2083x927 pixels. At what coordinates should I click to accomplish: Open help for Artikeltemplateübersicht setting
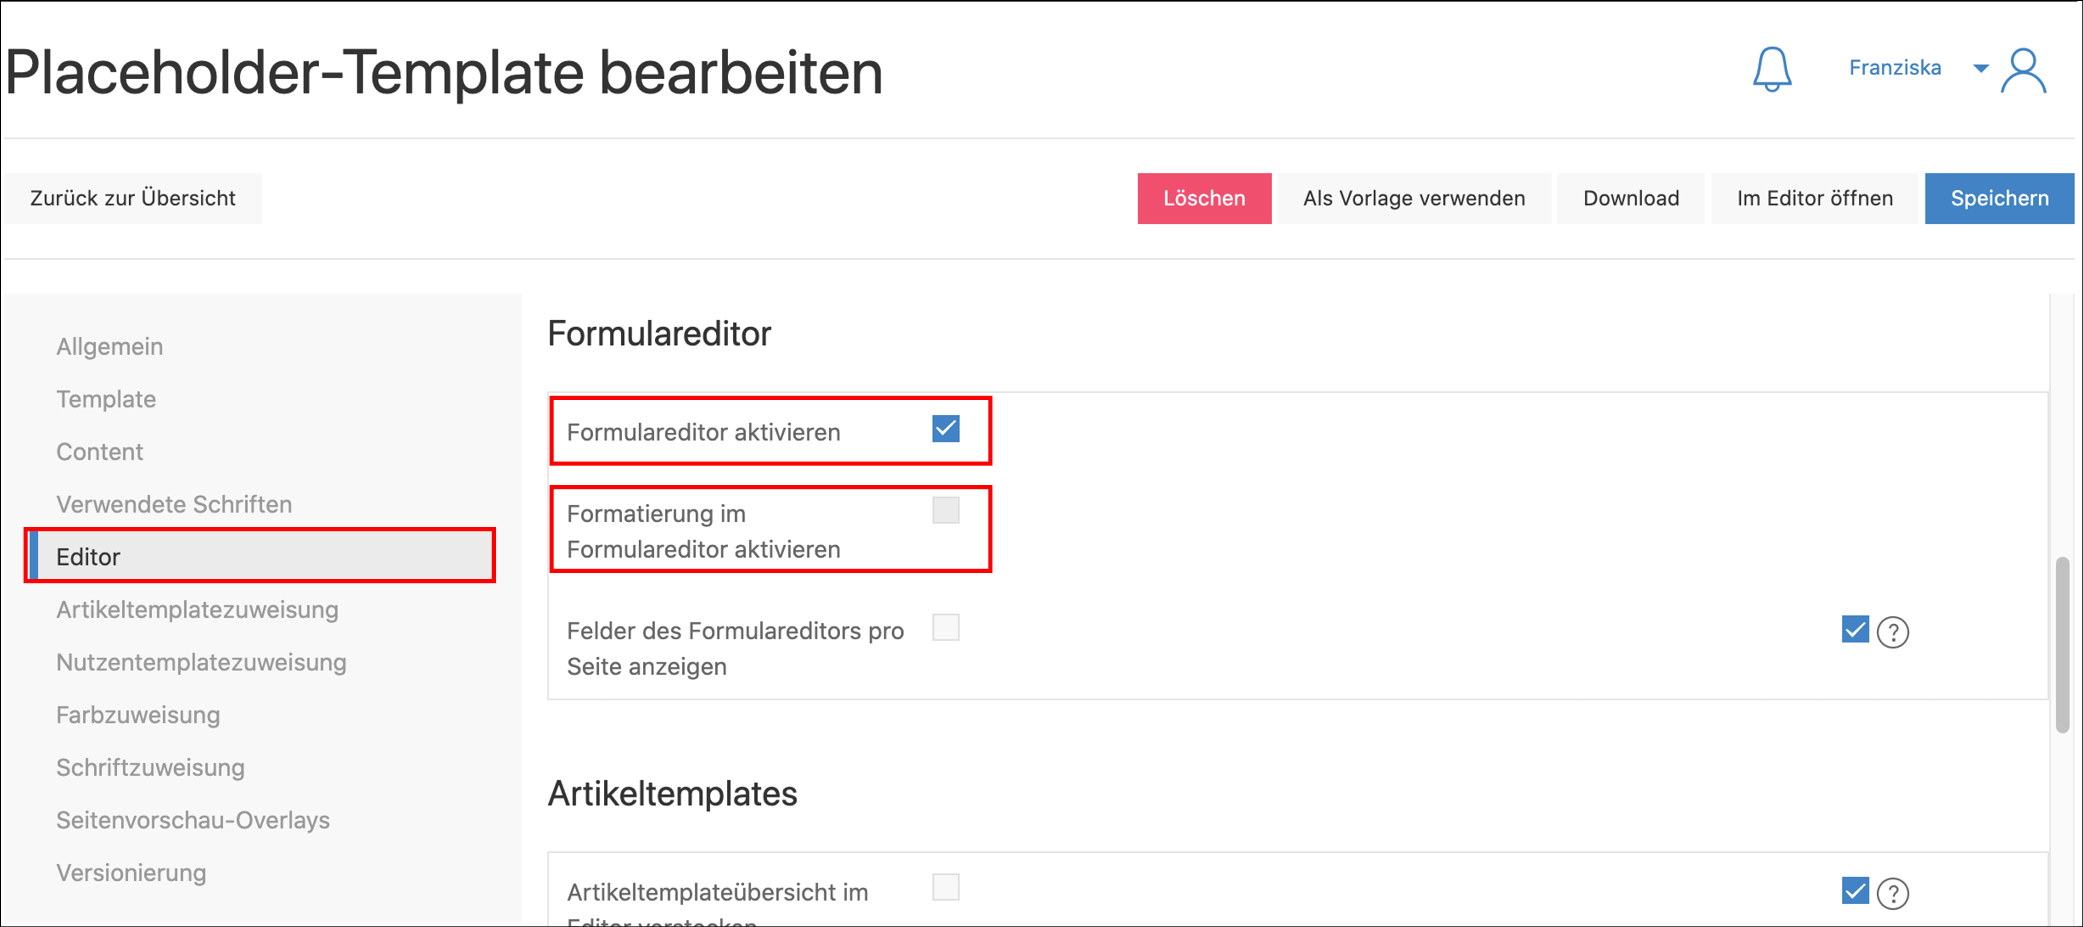[1892, 893]
